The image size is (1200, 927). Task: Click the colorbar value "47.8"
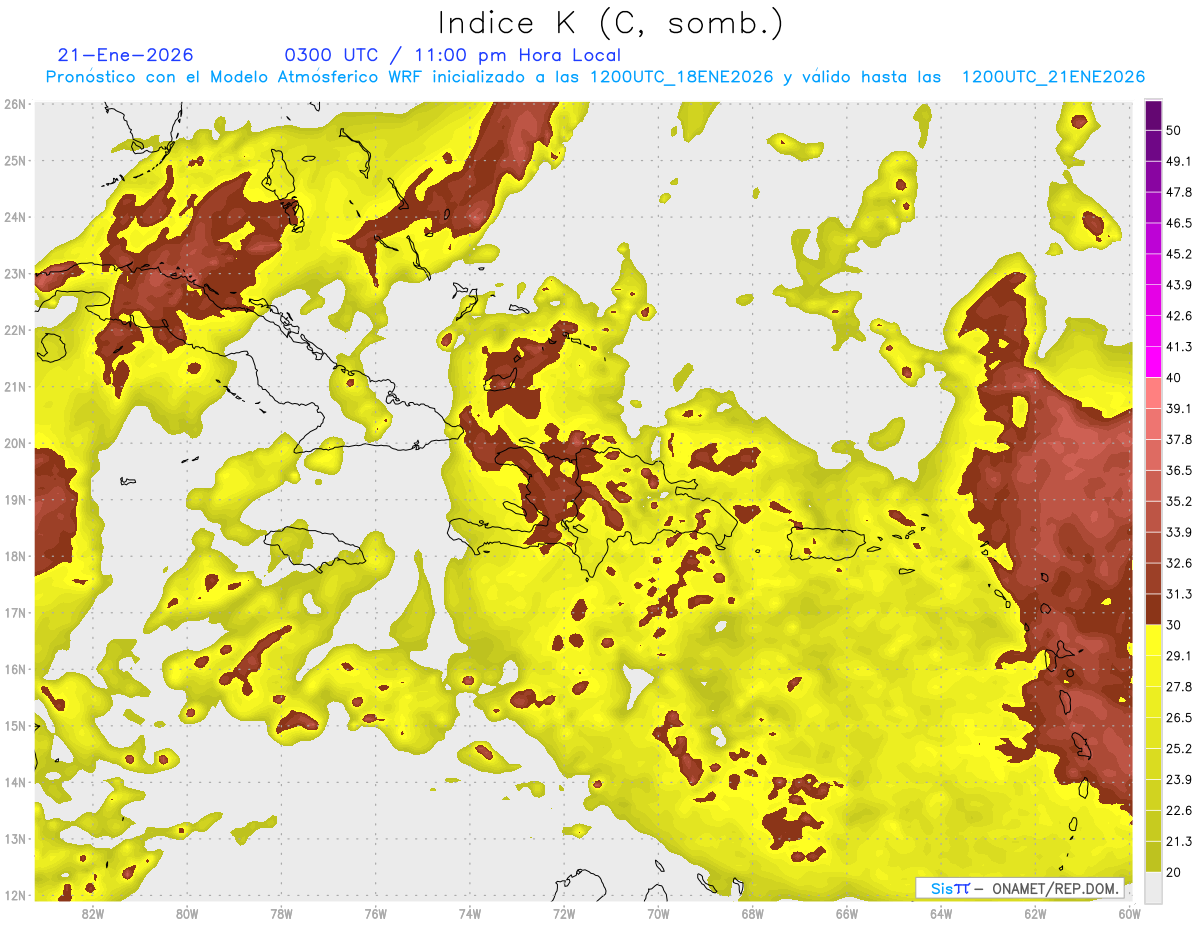tap(1178, 192)
